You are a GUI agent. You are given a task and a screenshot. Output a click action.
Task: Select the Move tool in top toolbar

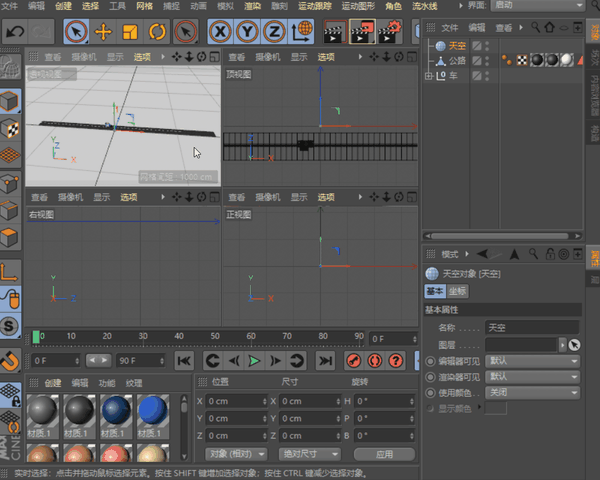coord(103,33)
